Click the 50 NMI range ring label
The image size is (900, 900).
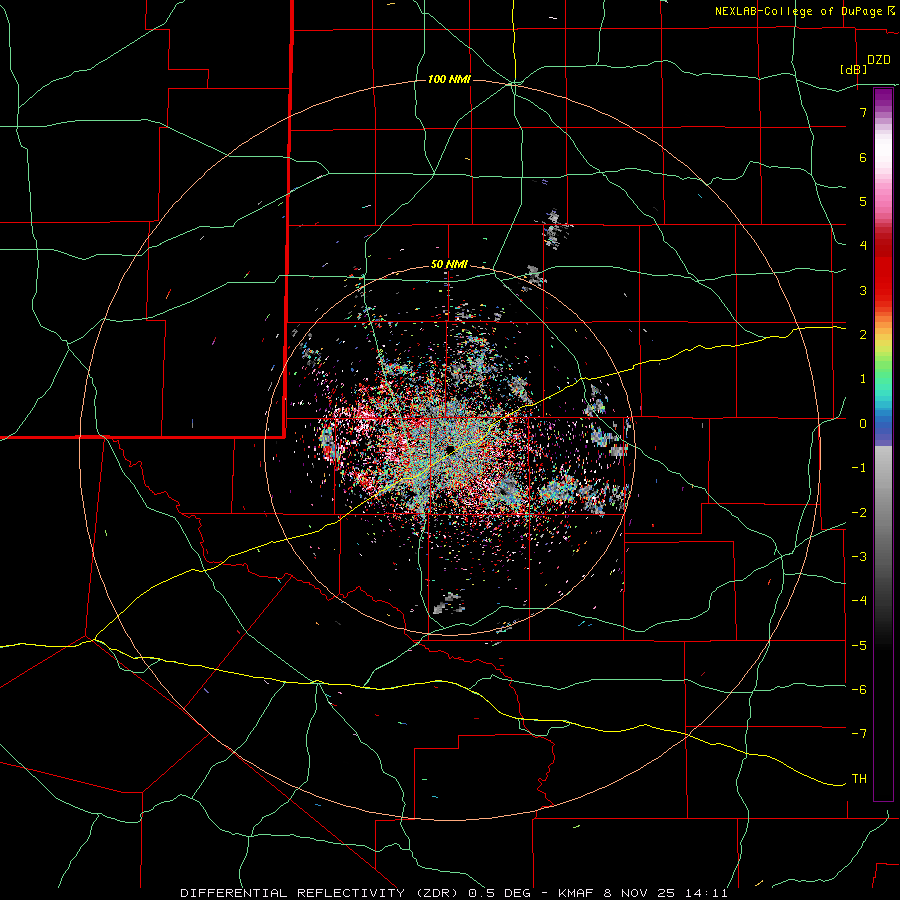pos(449,264)
